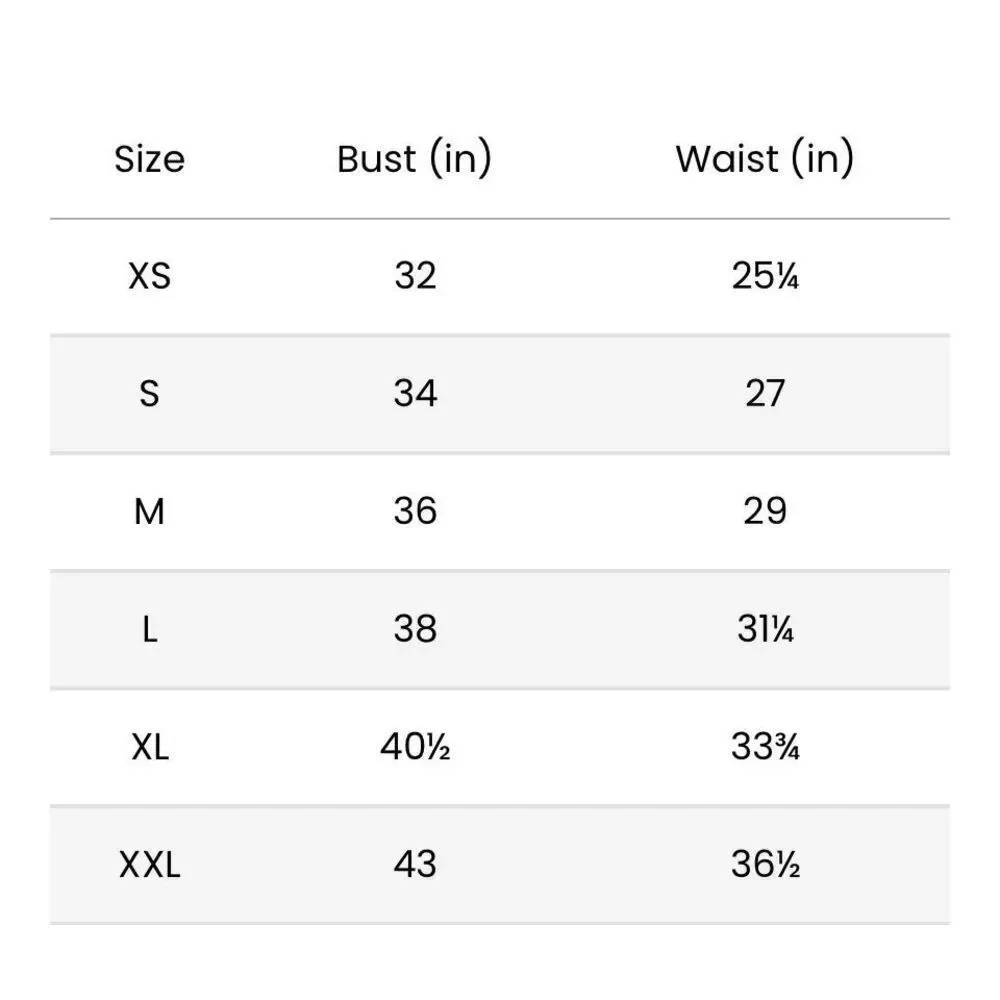The image size is (1000, 1000).
Task: Click the XXL bust value 43
Action: 415,865
